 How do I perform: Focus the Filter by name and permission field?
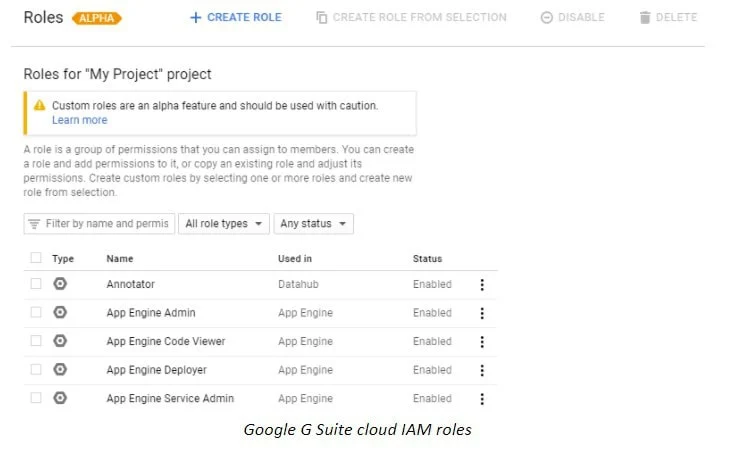tap(99, 224)
